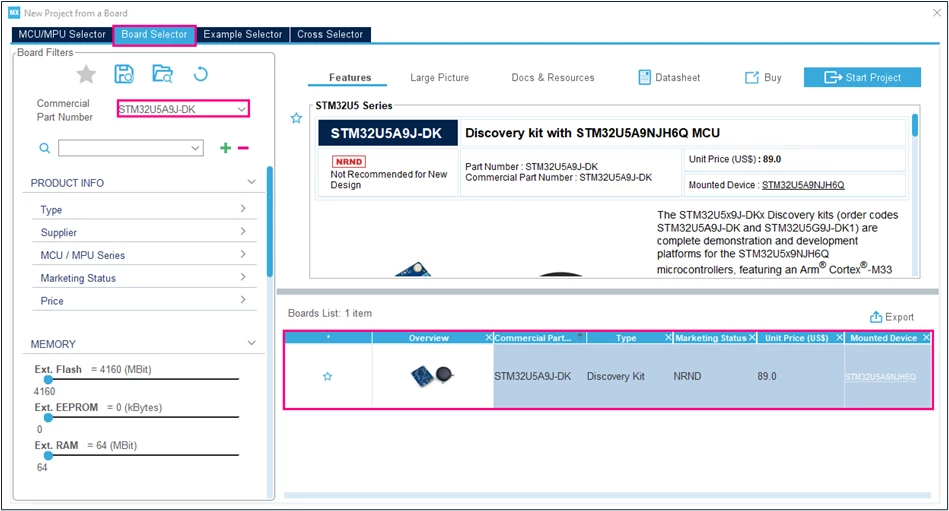Open Commercial Part Number dropdown

pos(241,109)
